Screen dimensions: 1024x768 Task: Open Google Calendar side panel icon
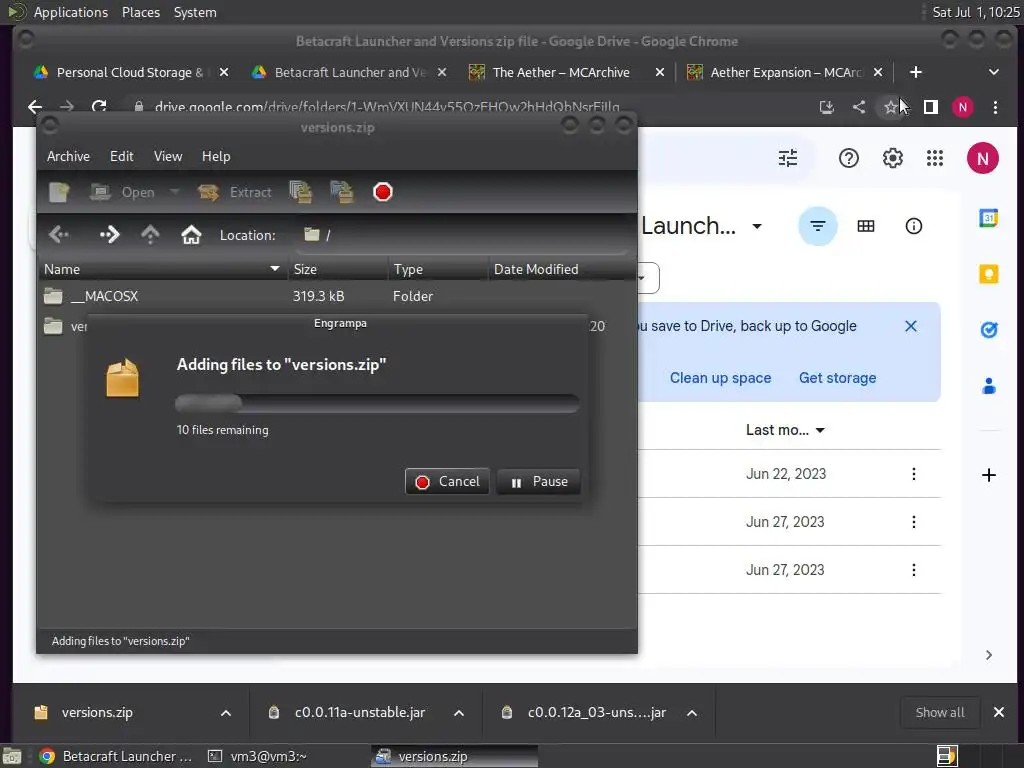click(989, 218)
